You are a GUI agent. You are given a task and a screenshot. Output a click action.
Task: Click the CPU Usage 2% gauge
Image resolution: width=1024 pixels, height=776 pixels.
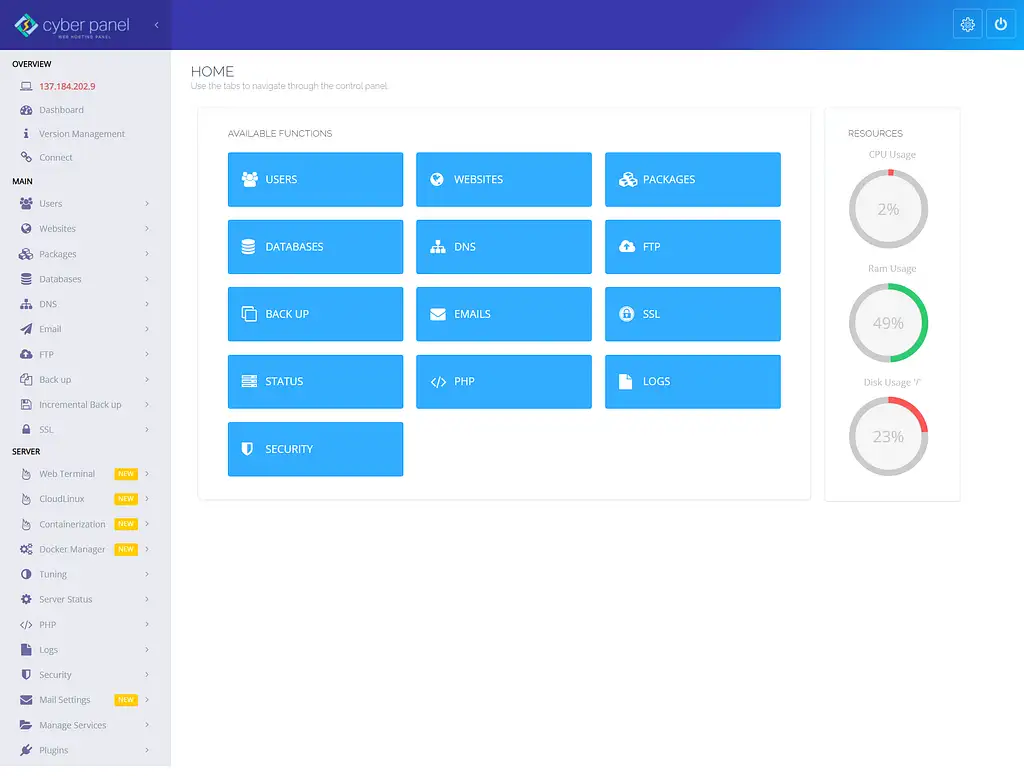[x=888, y=209]
